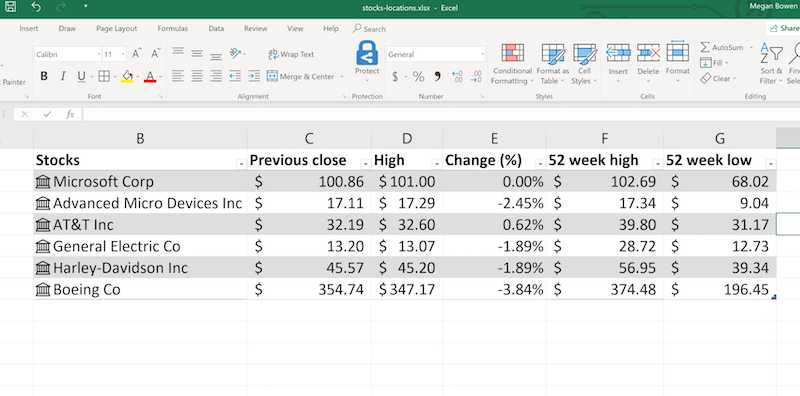The height and width of the screenshot is (396, 800).
Task: Click the Decrease Indent icon
Action: coord(235,77)
